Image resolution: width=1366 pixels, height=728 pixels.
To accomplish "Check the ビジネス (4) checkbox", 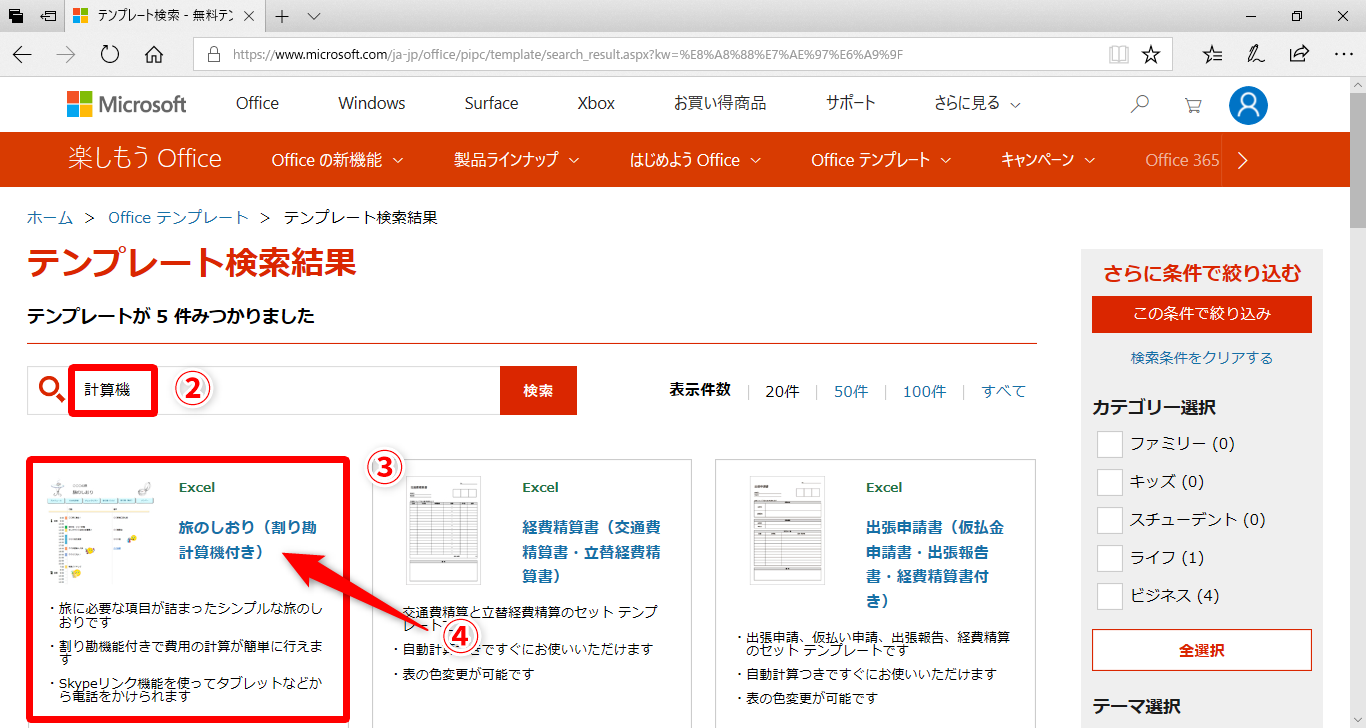I will pos(1110,595).
